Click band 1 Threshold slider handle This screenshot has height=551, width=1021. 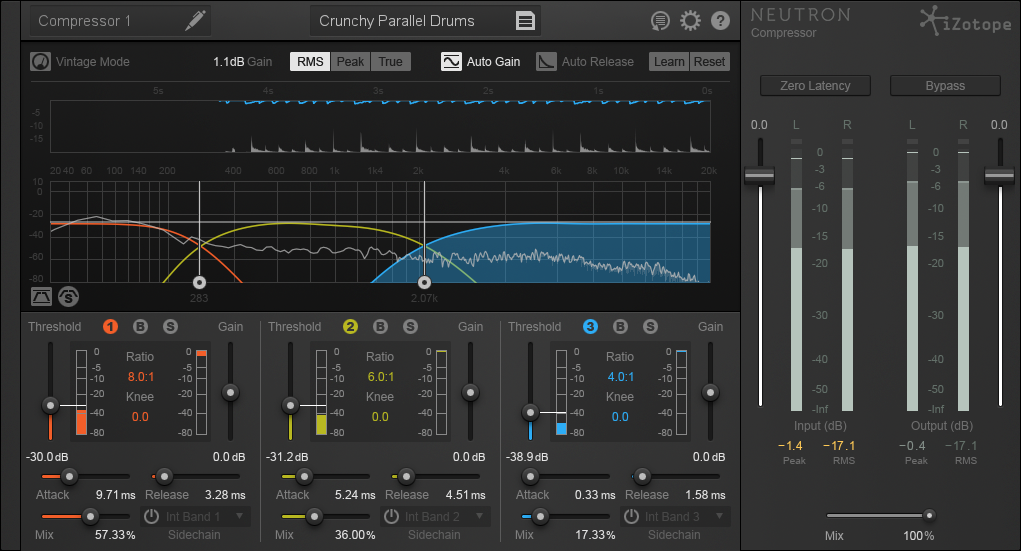pyautogui.click(x=50, y=406)
